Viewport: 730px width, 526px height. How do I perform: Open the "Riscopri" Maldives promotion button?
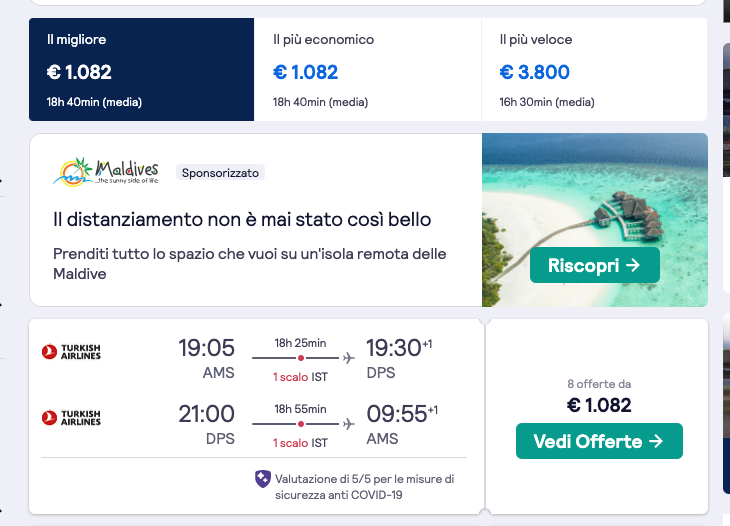pyautogui.click(x=595, y=265)
